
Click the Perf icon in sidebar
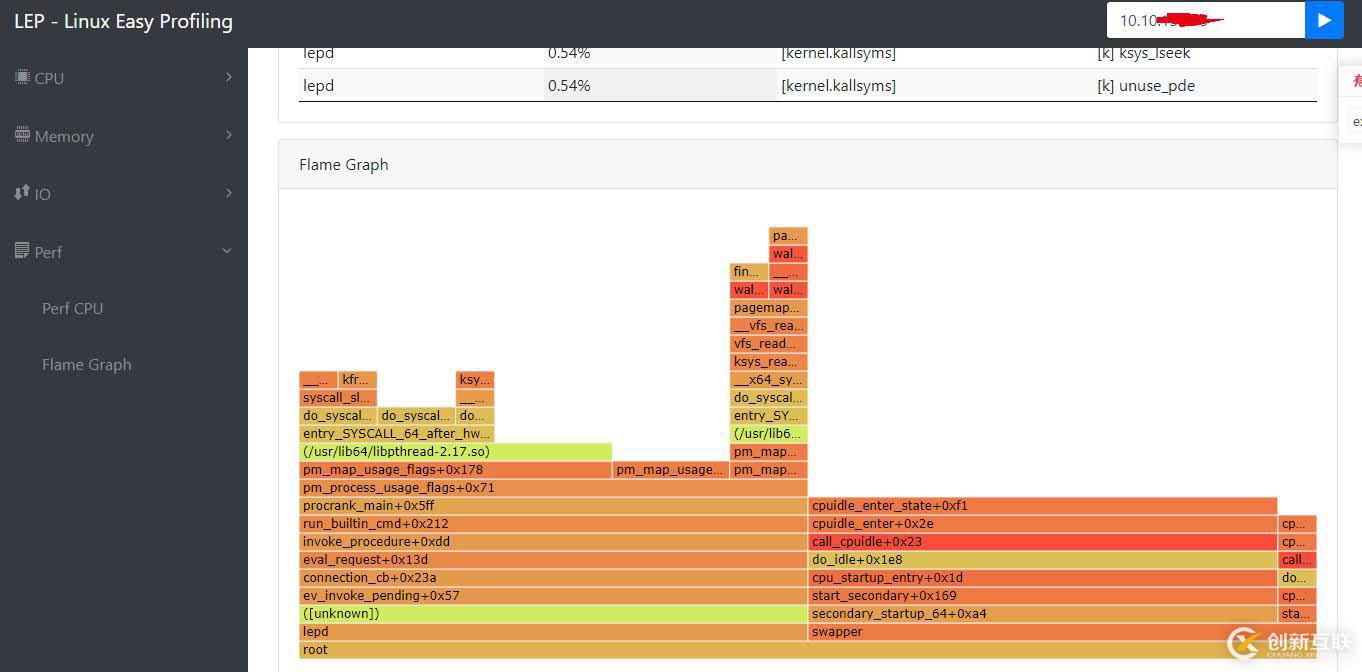22,251
